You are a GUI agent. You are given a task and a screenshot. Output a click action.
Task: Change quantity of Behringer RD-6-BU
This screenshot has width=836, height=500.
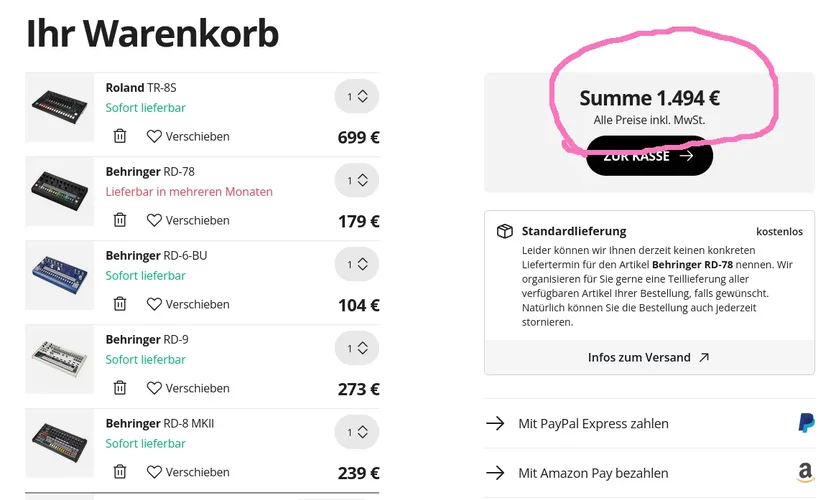tap(357, 265)
